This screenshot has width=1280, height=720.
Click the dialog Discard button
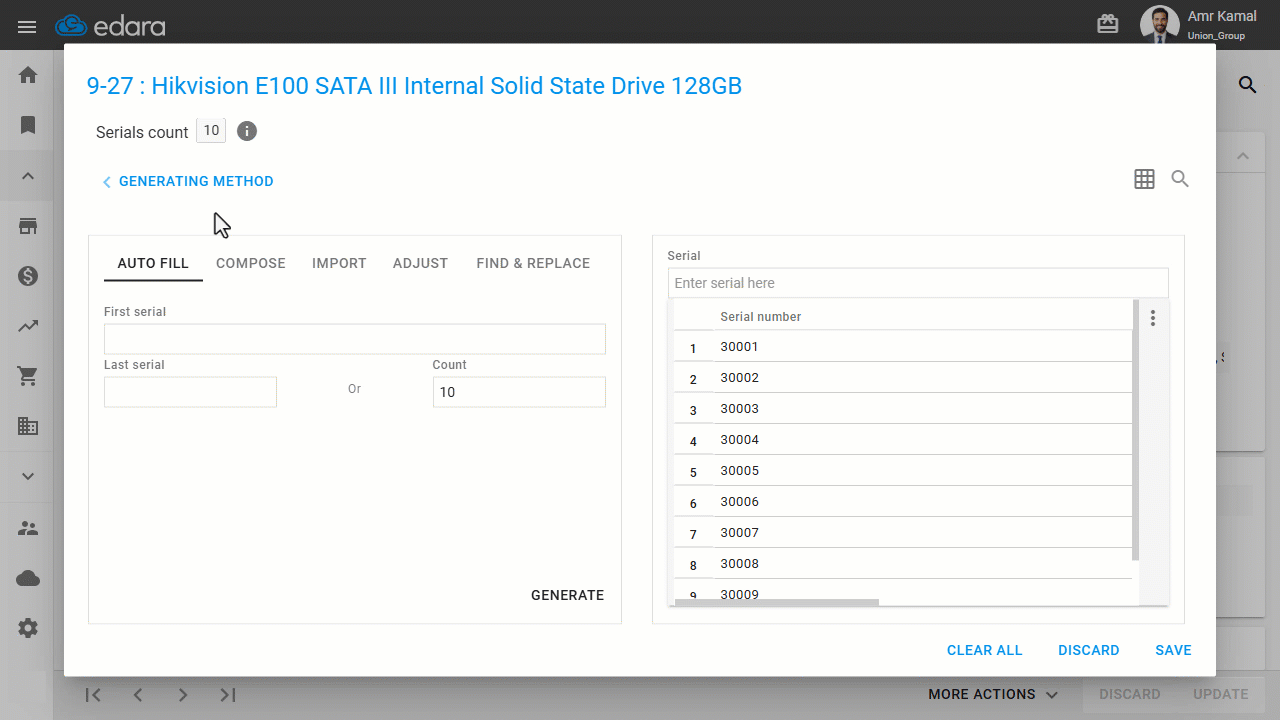pyautogui.click(x=1088, y=650)
